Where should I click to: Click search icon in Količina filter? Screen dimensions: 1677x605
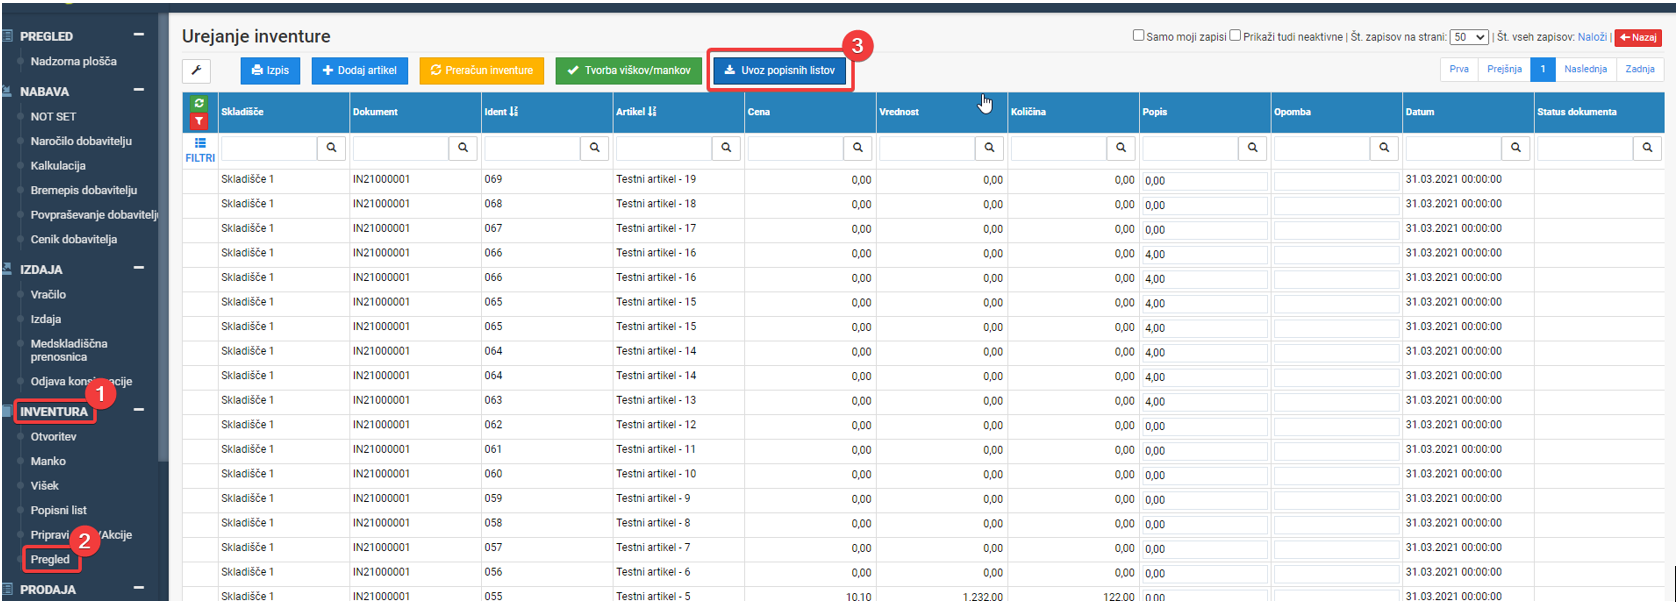1122,148
